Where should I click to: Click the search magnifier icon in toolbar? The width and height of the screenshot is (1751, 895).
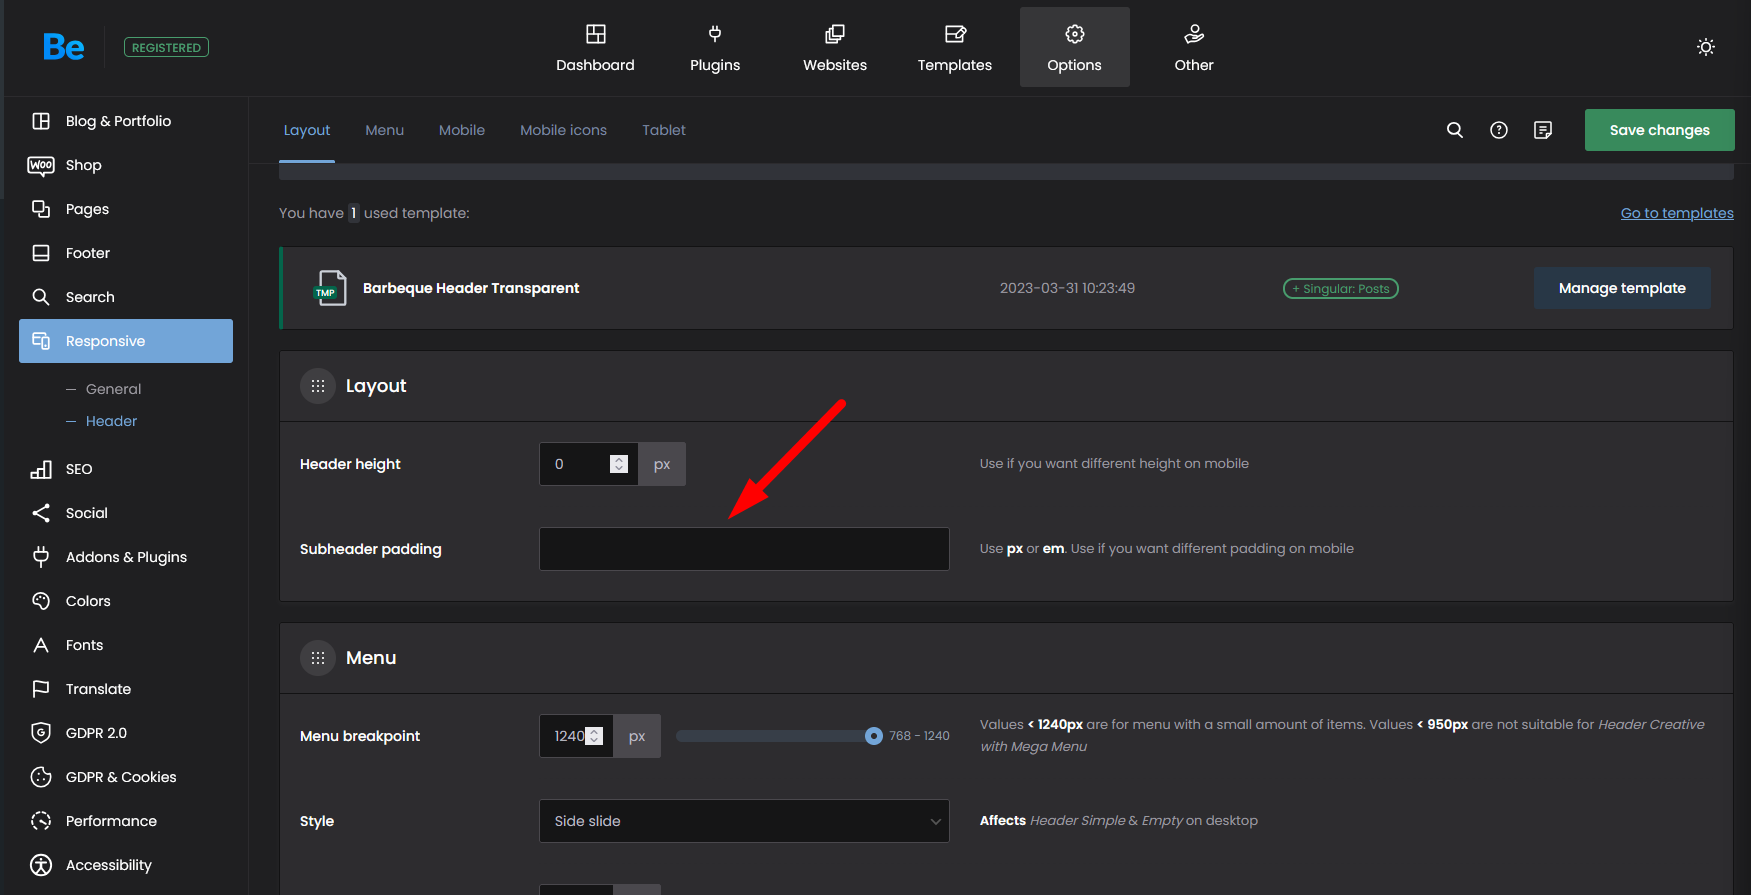click(x=1455, y=130)
